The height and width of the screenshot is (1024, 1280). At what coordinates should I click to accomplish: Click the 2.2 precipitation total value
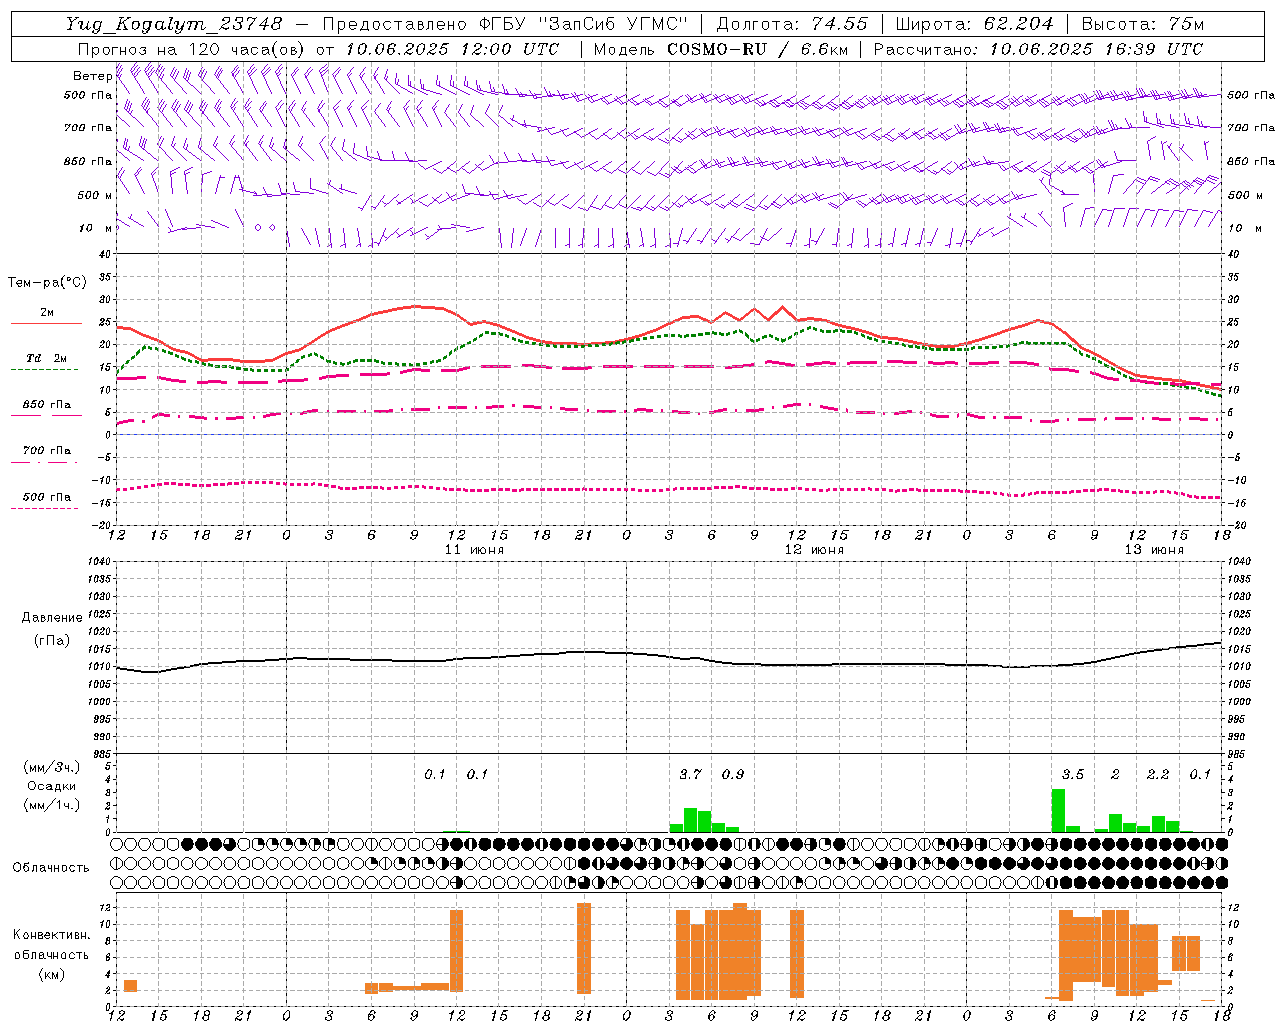pos(1157,774)
